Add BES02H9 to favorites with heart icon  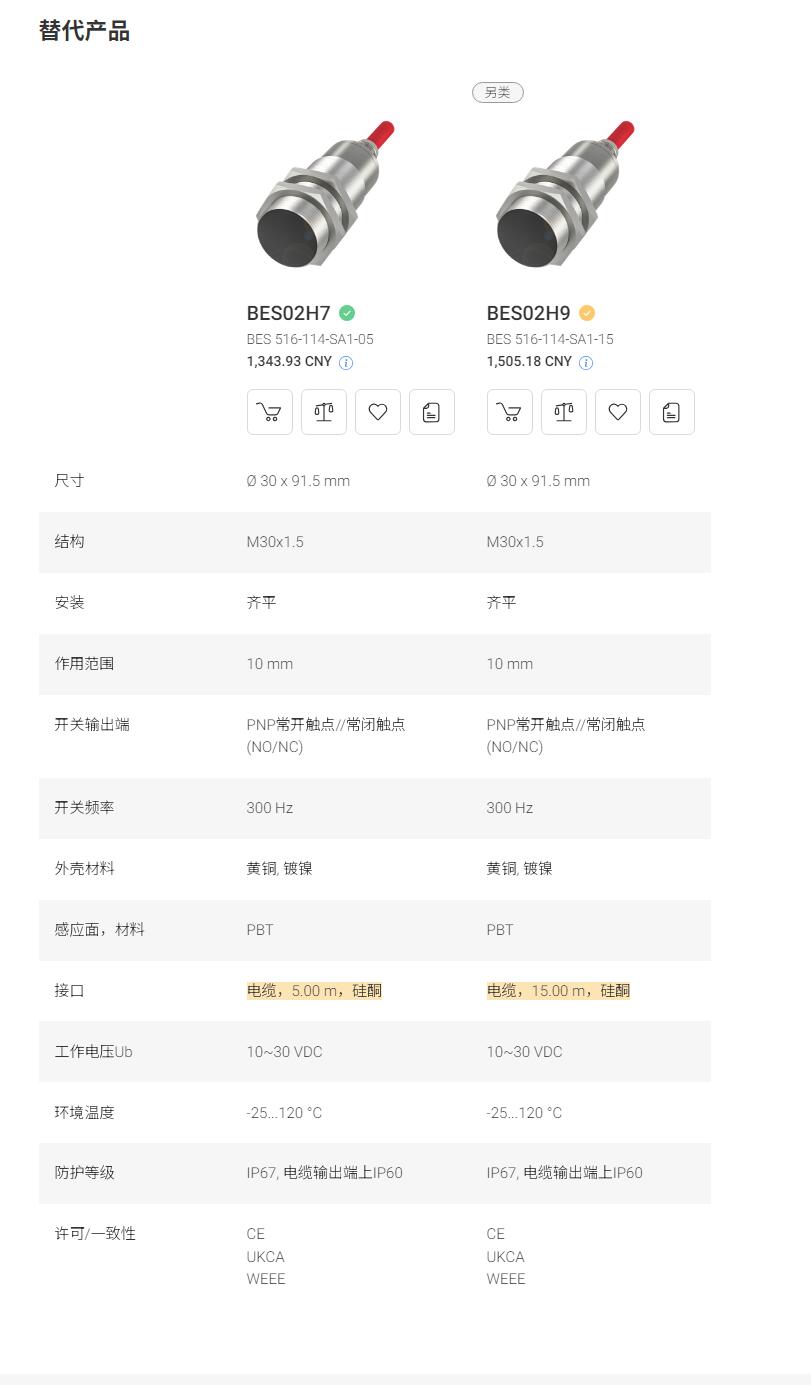(617, 412)
